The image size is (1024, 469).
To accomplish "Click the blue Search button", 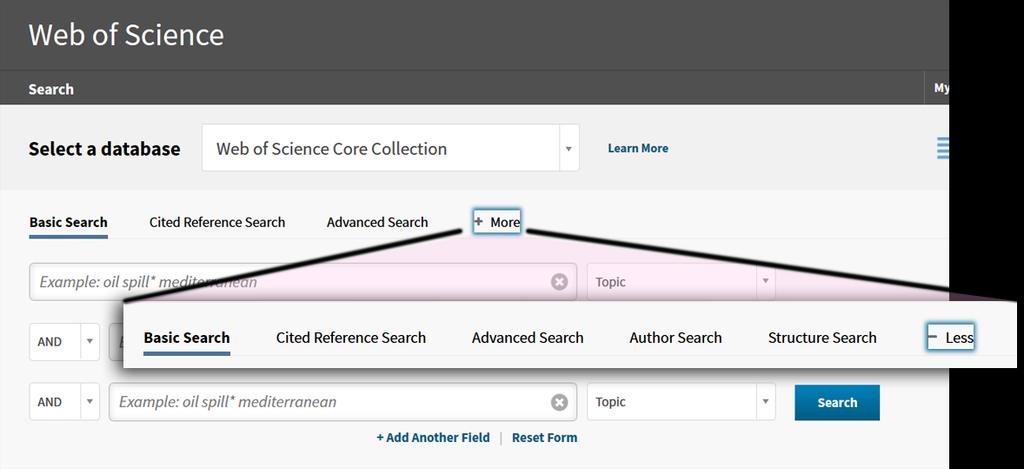I will coord(837,402).
